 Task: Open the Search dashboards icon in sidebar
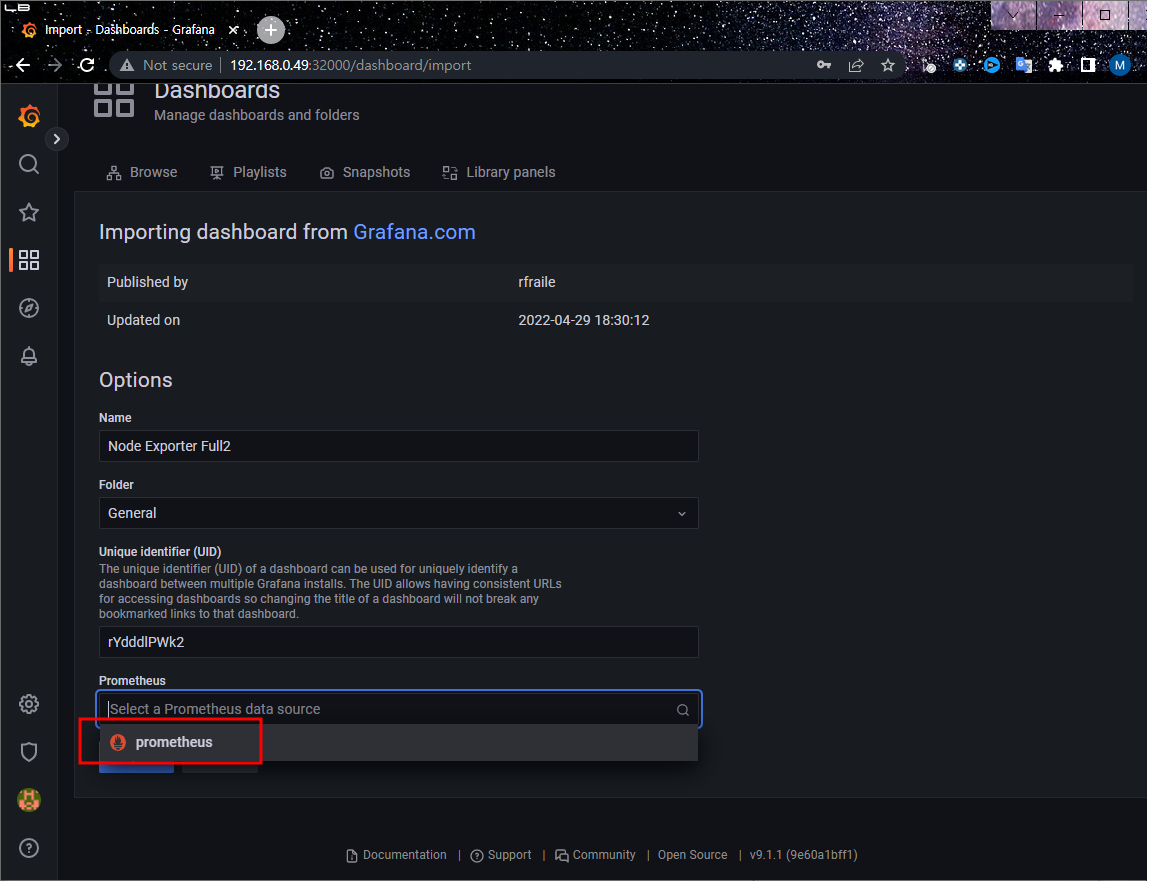pyautogui.click(x=29, y=164)
